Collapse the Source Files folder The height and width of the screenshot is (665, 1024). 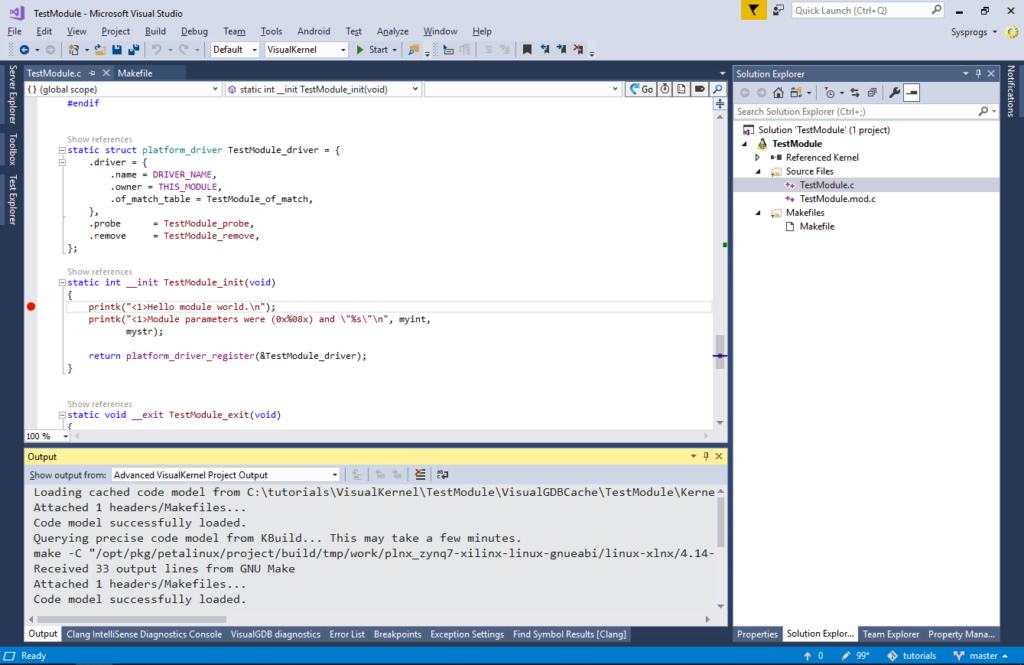coord(756,171)
